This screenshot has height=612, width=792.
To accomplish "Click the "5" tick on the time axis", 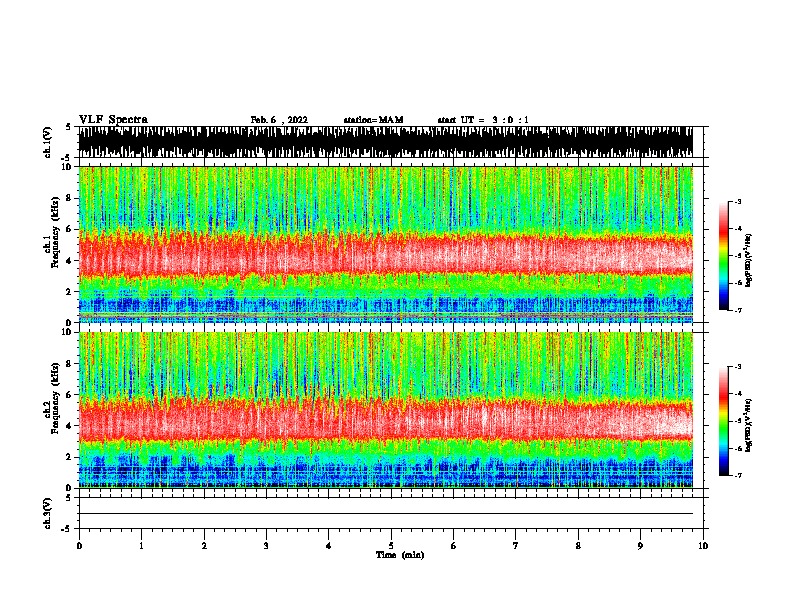I will (391, 546).
